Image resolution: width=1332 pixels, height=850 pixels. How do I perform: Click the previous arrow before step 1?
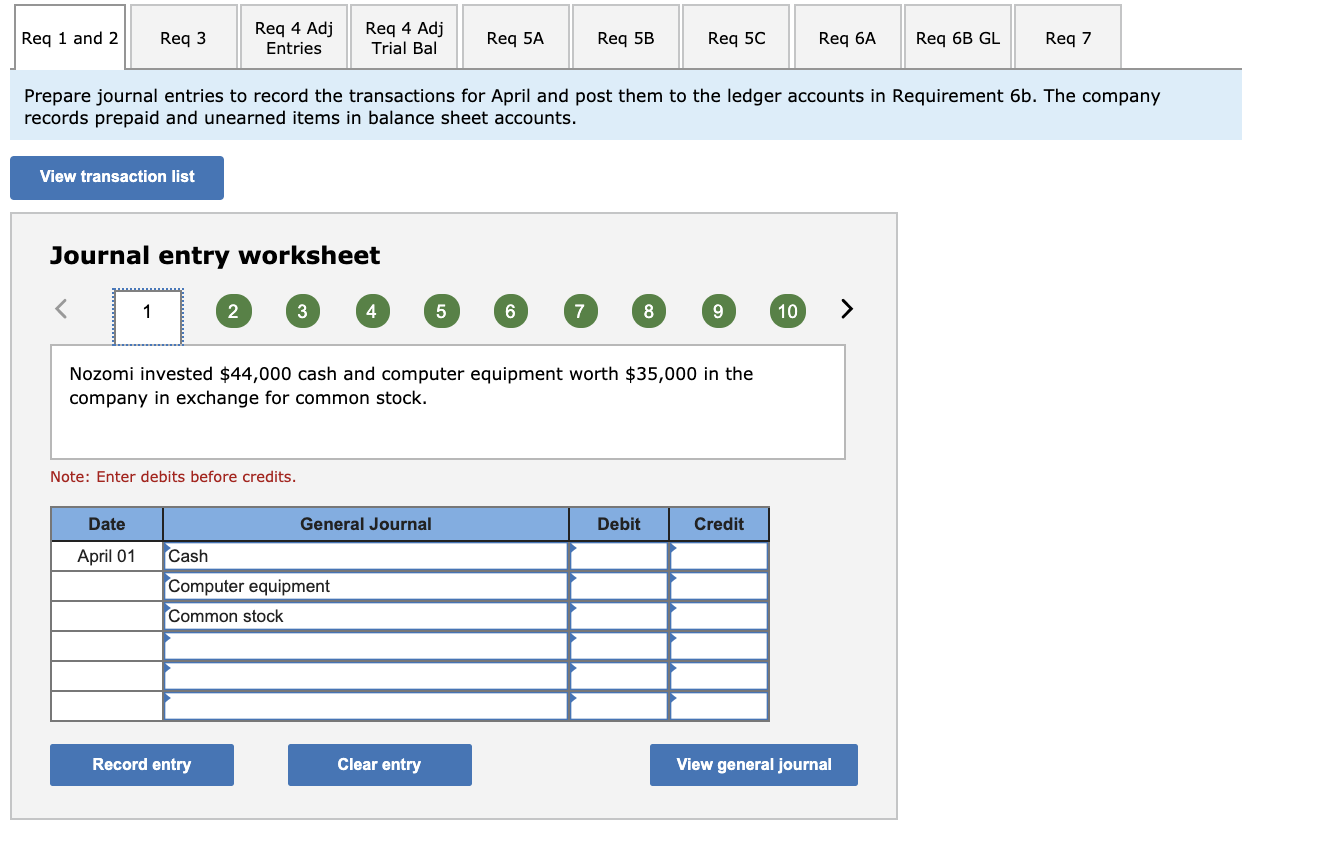pyautogui.click(x=62, y=308)
